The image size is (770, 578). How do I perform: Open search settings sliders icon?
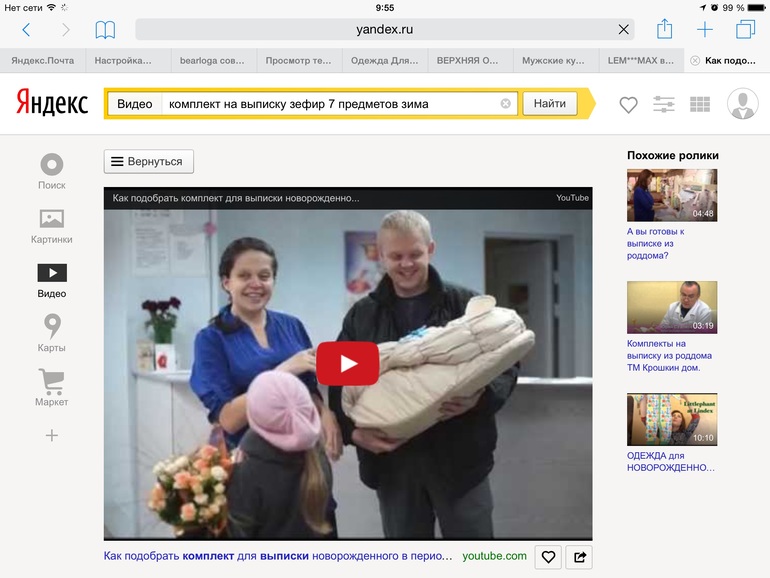(x=663, y=104)
